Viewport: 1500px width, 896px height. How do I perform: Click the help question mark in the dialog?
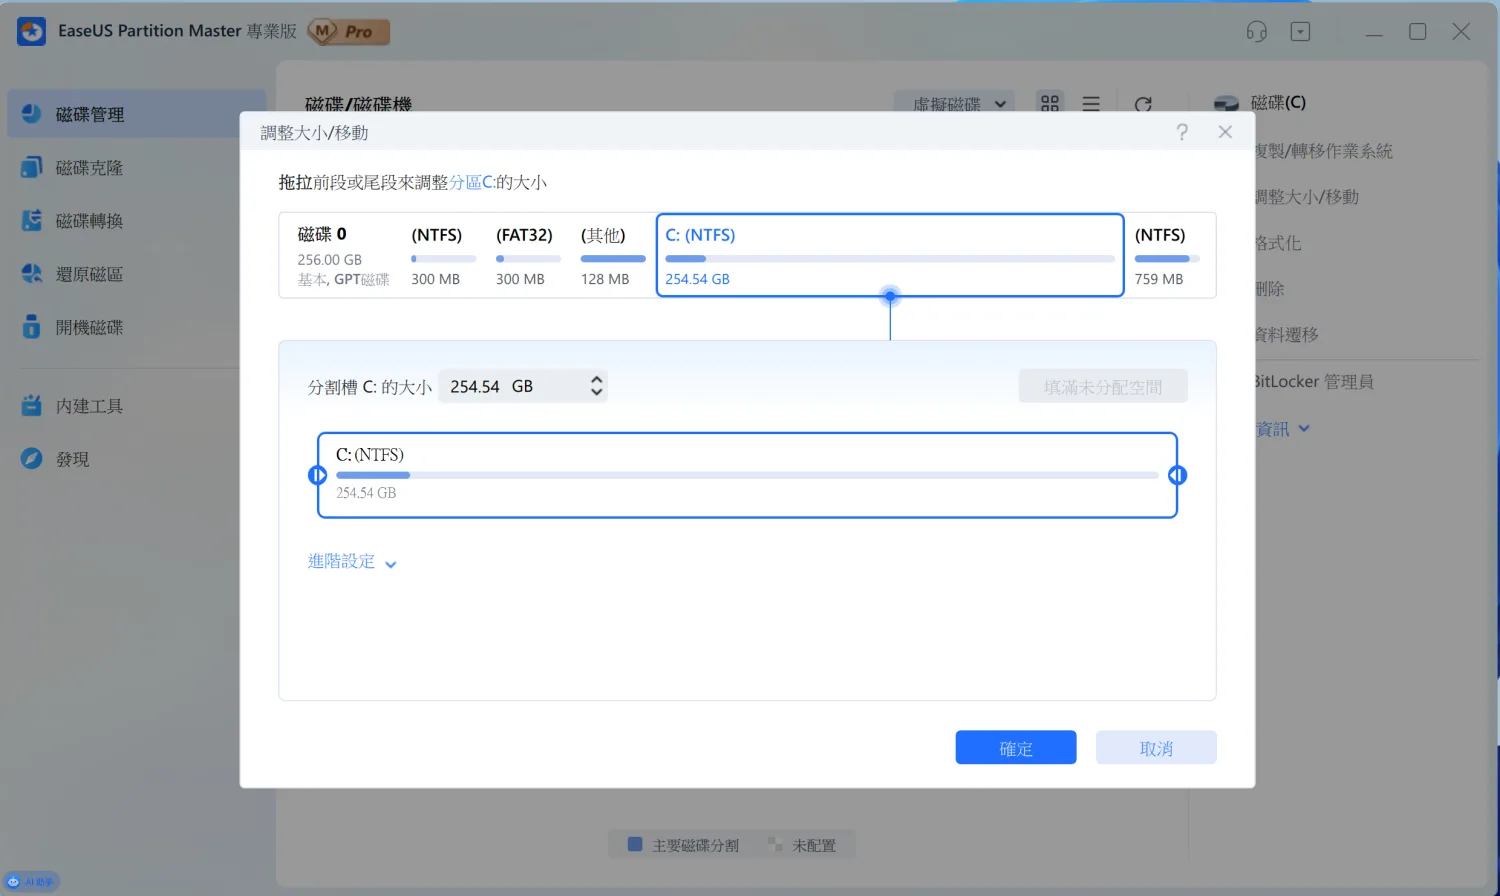1182,132
